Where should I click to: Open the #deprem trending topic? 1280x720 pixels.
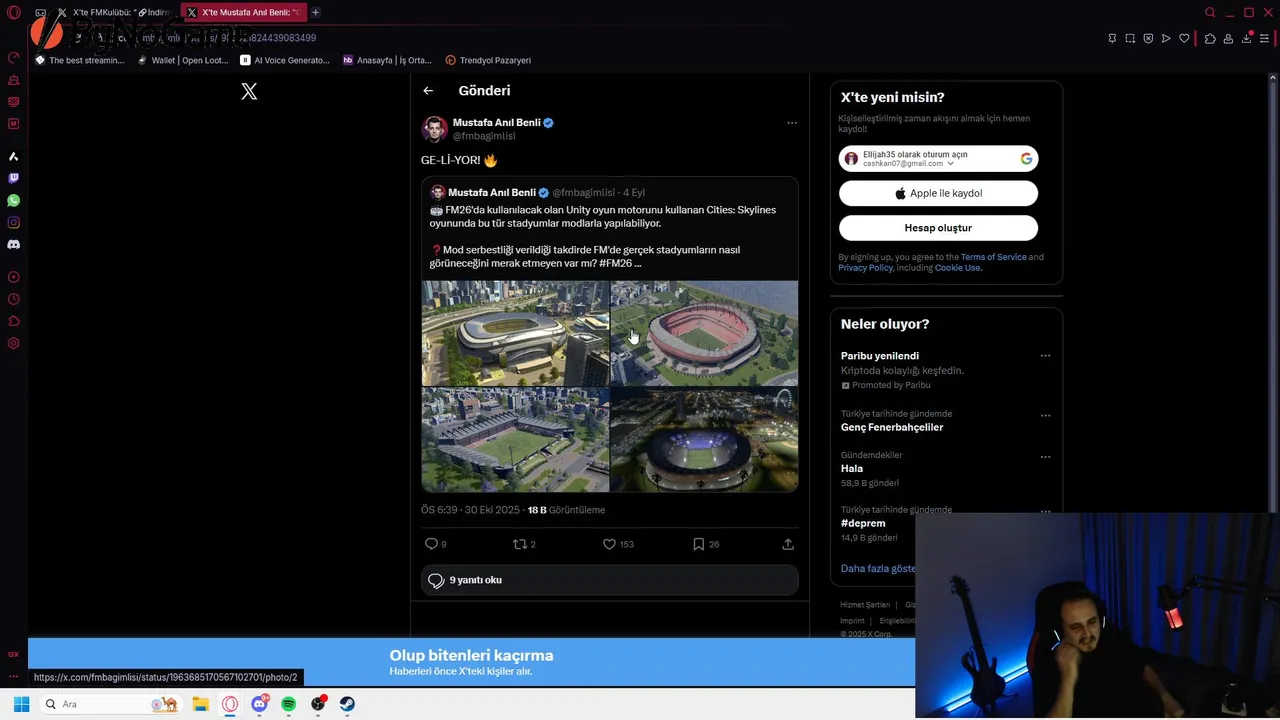(x=863, y=523)
